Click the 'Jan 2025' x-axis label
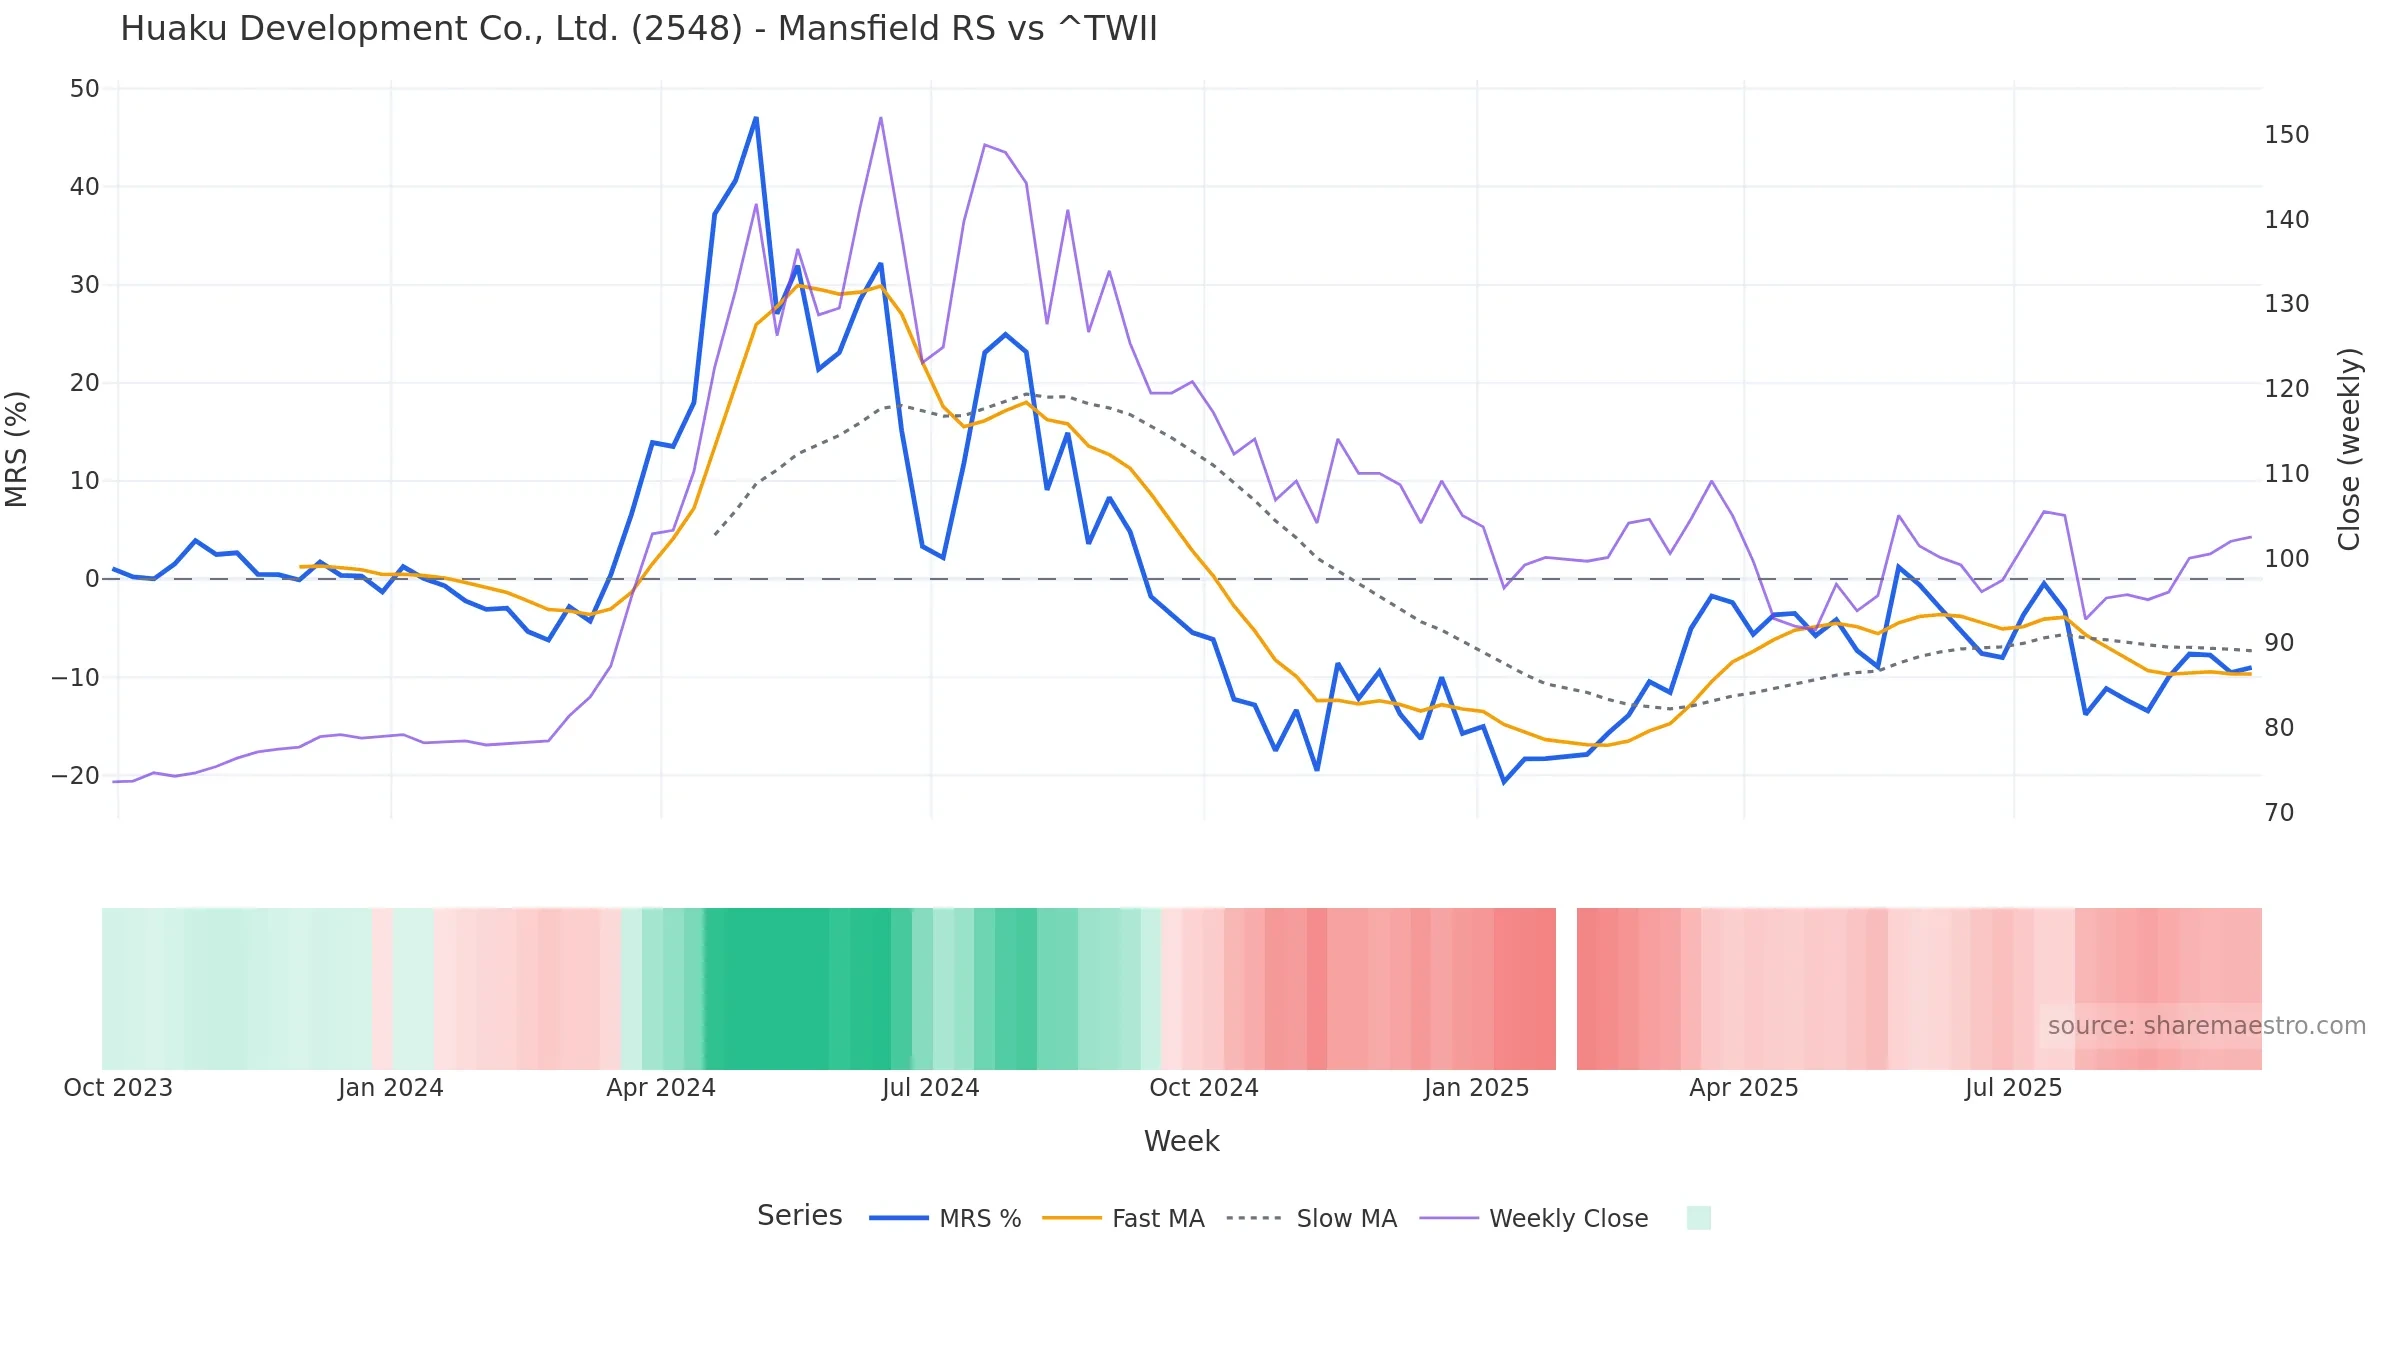The image size is (2400, 1350). (1477, 1088)
